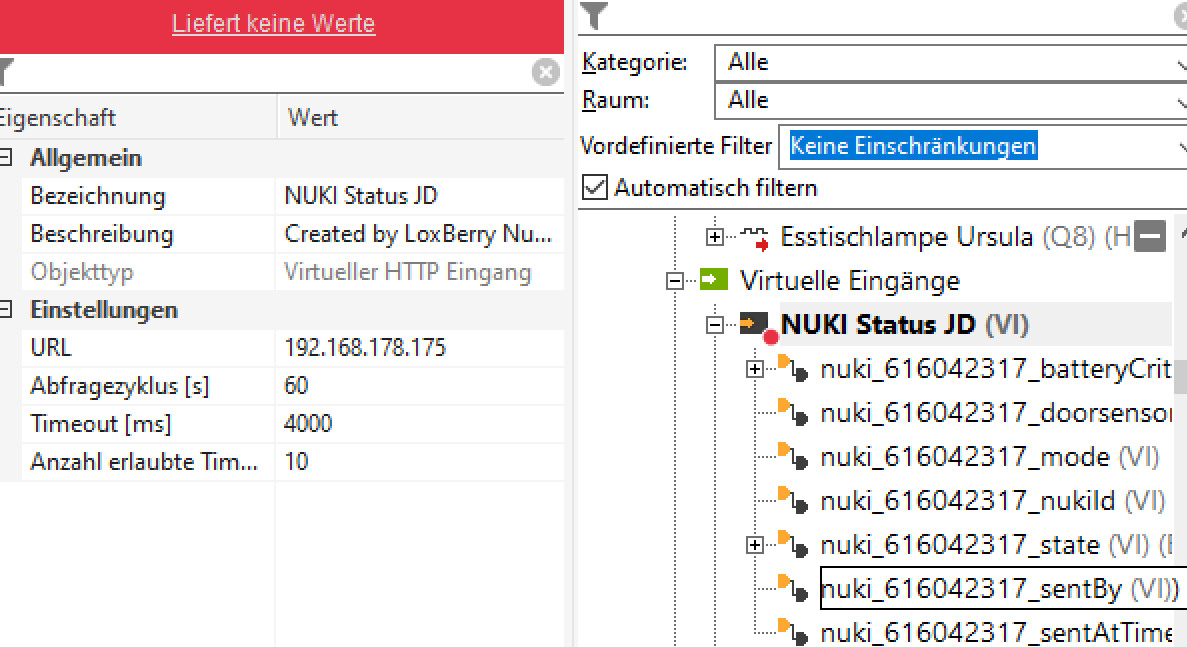The height and width of the screenshot is (647, 1187).
Task: Click the URL property label
Action: (51, 347)
